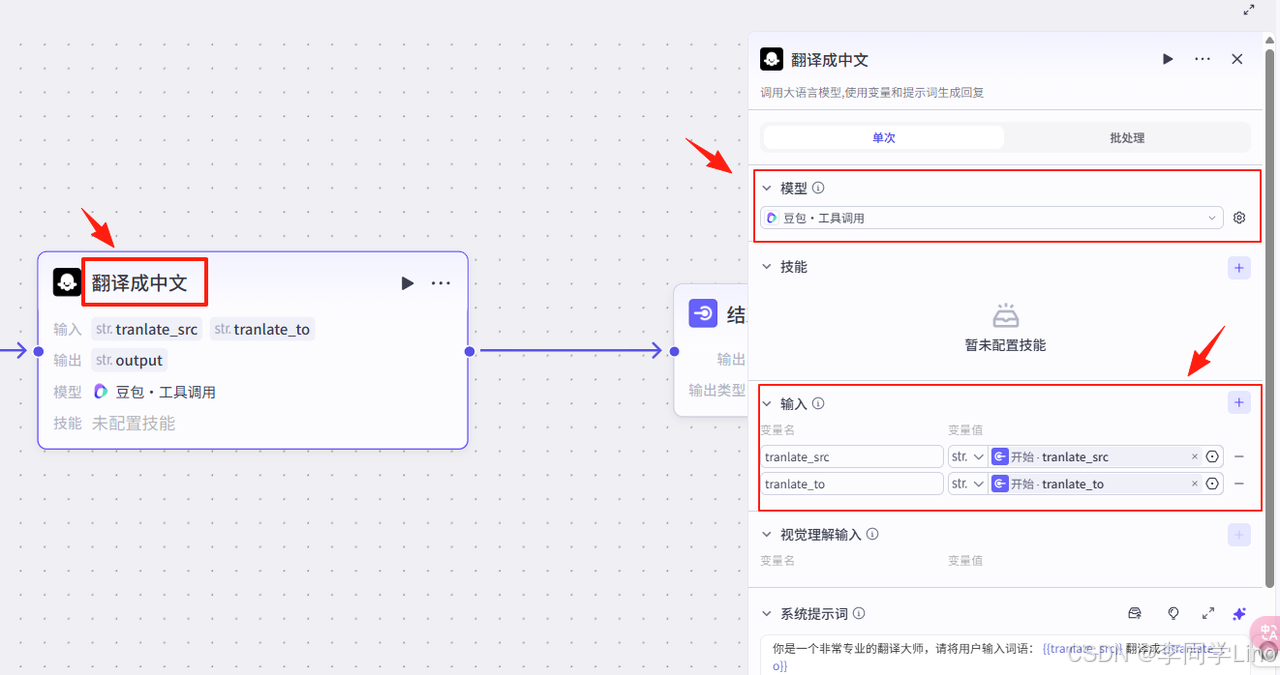Open the str. type dropdown for tranlate_src

pos(967,457)
